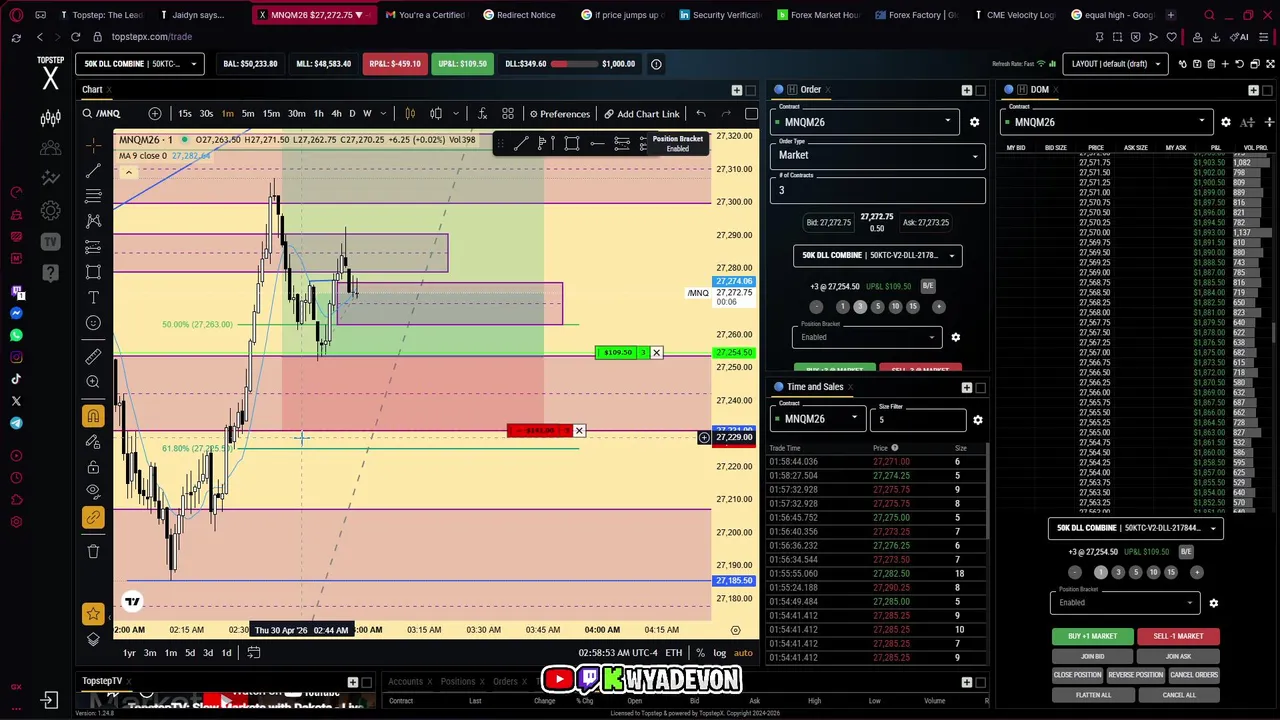1280x720 pixels.
Task: Click the BUY +1 MARKET button
Action: (x=1092, y=636)
